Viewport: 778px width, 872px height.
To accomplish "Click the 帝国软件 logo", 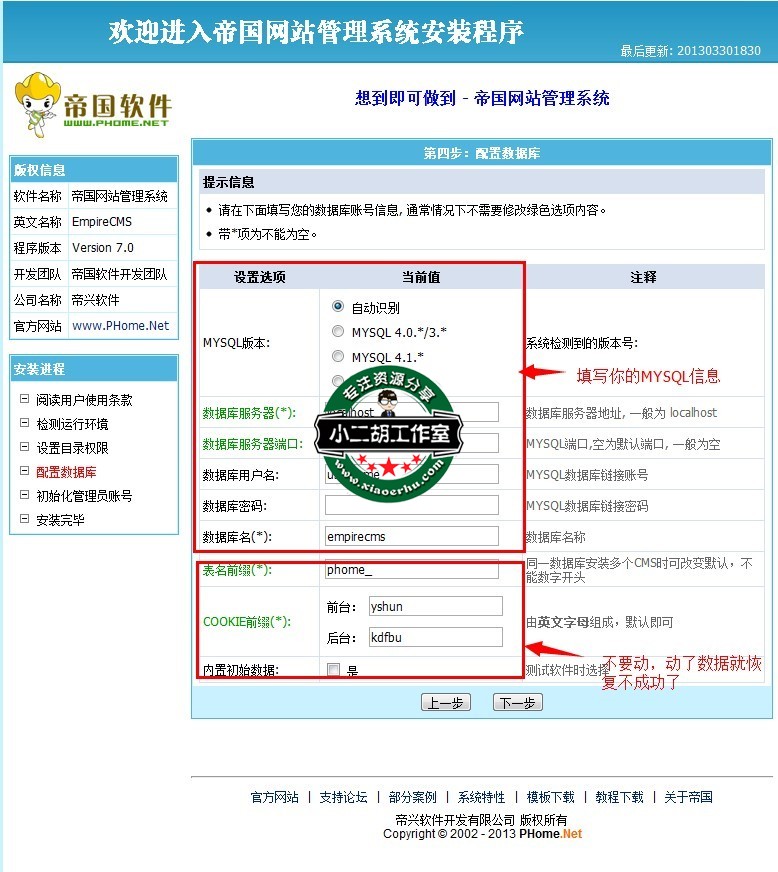I will click(x=92, y=105).
